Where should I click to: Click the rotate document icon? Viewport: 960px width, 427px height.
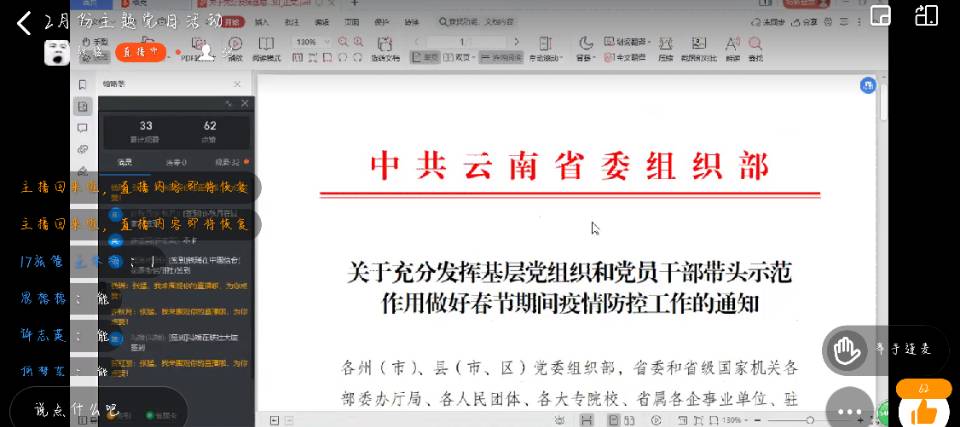pyautogui.click(x=384, y=48)
